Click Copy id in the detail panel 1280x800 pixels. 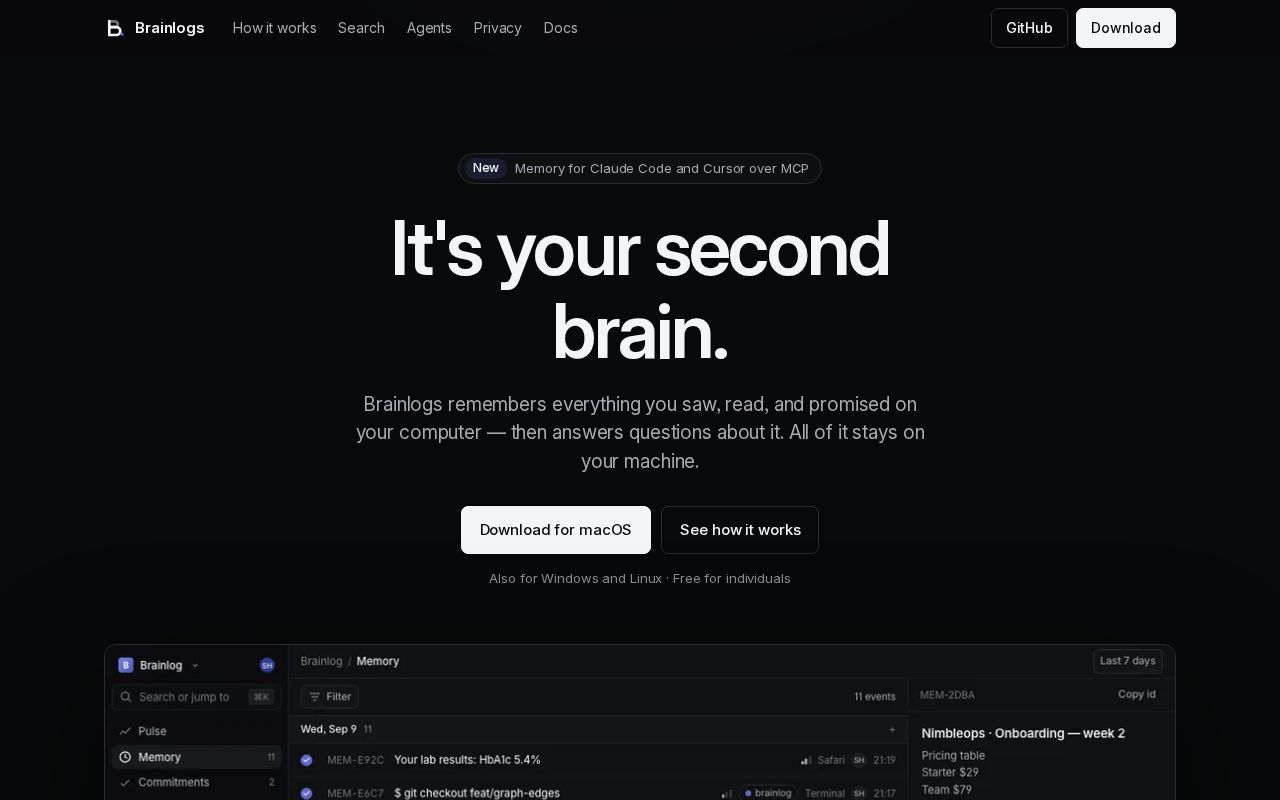pyautogui.click(x=1137, y=695)
